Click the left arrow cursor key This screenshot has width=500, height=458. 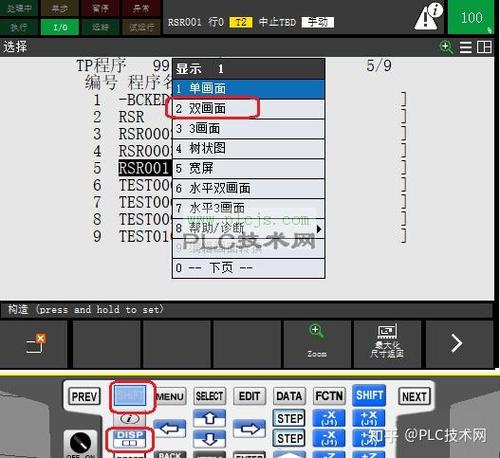(170, 428)
